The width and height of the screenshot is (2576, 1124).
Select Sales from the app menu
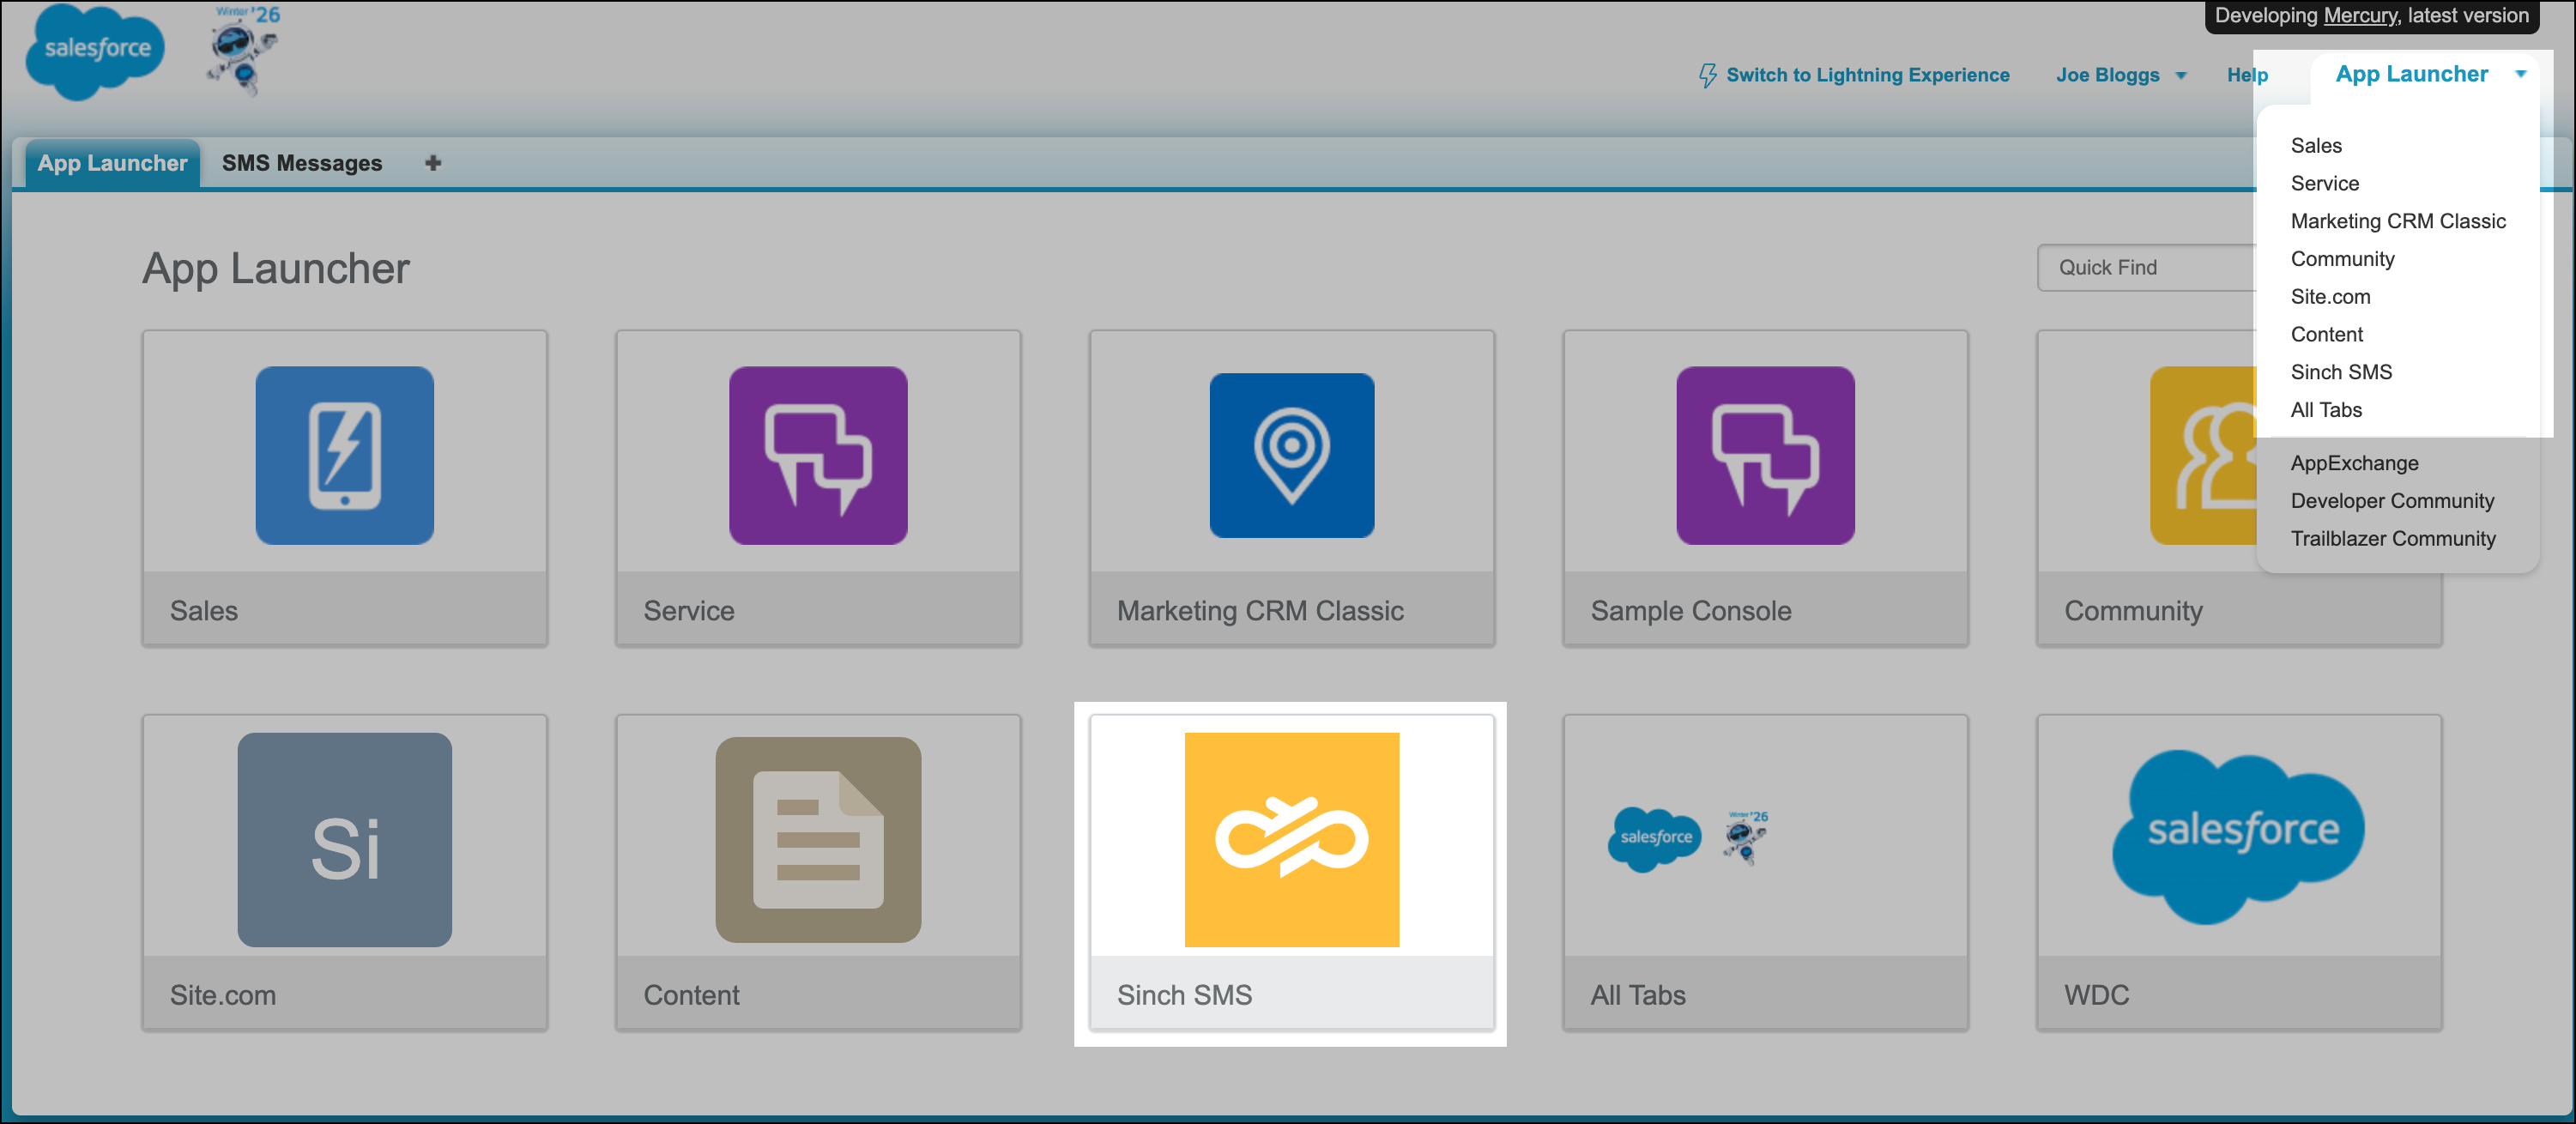point(2316,146)
